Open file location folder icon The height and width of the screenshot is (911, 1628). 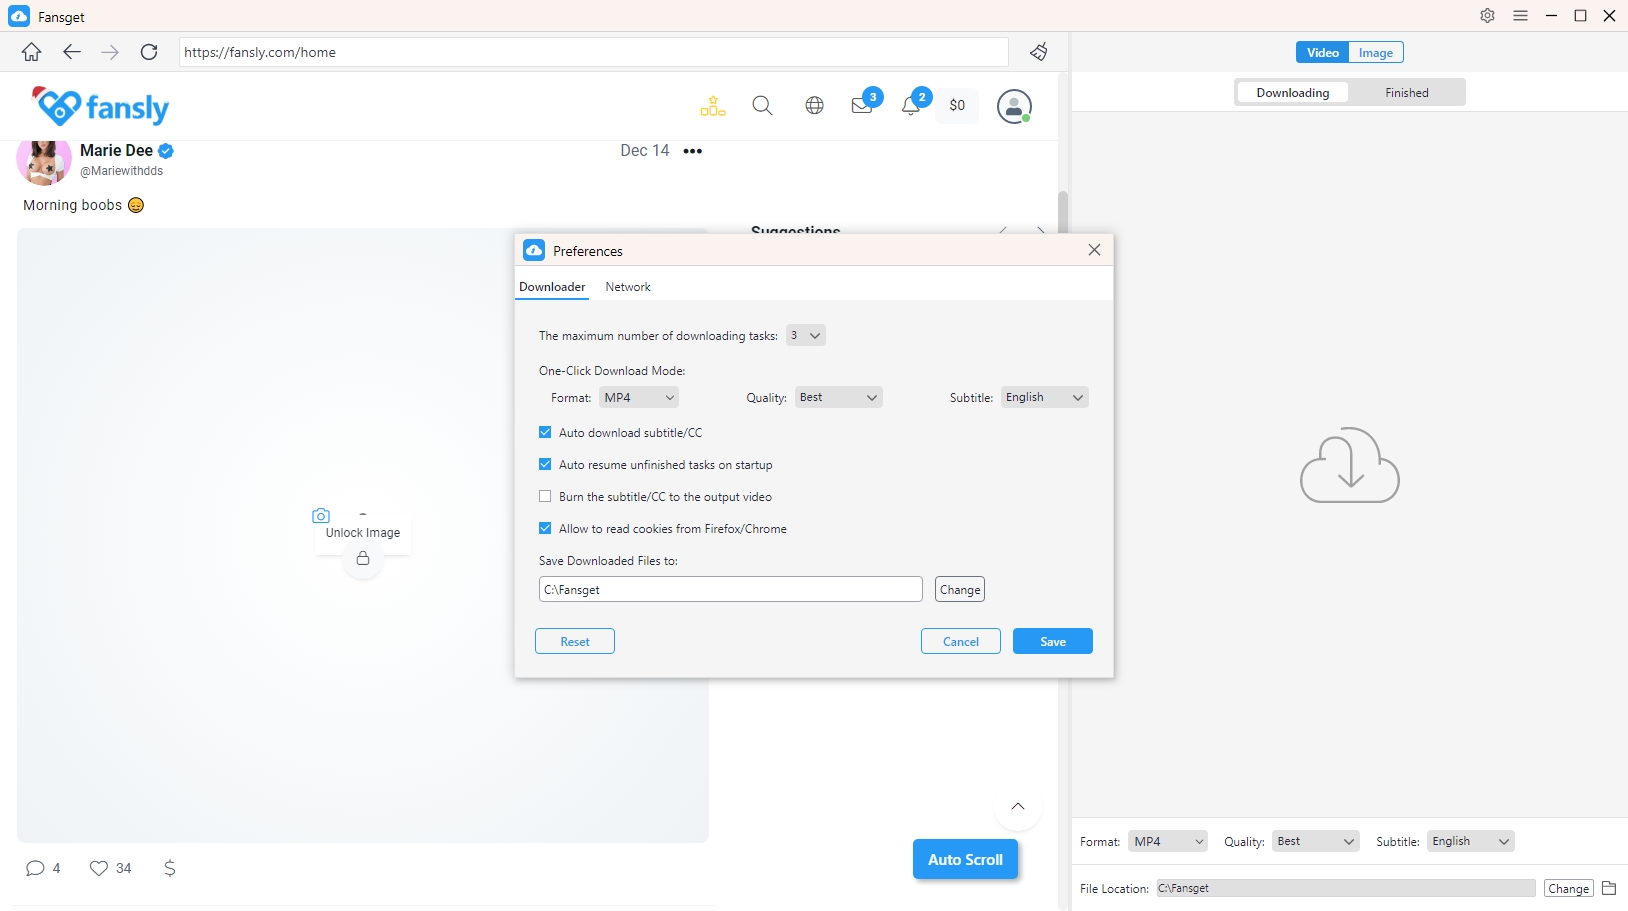click(x=1609, y=888)
